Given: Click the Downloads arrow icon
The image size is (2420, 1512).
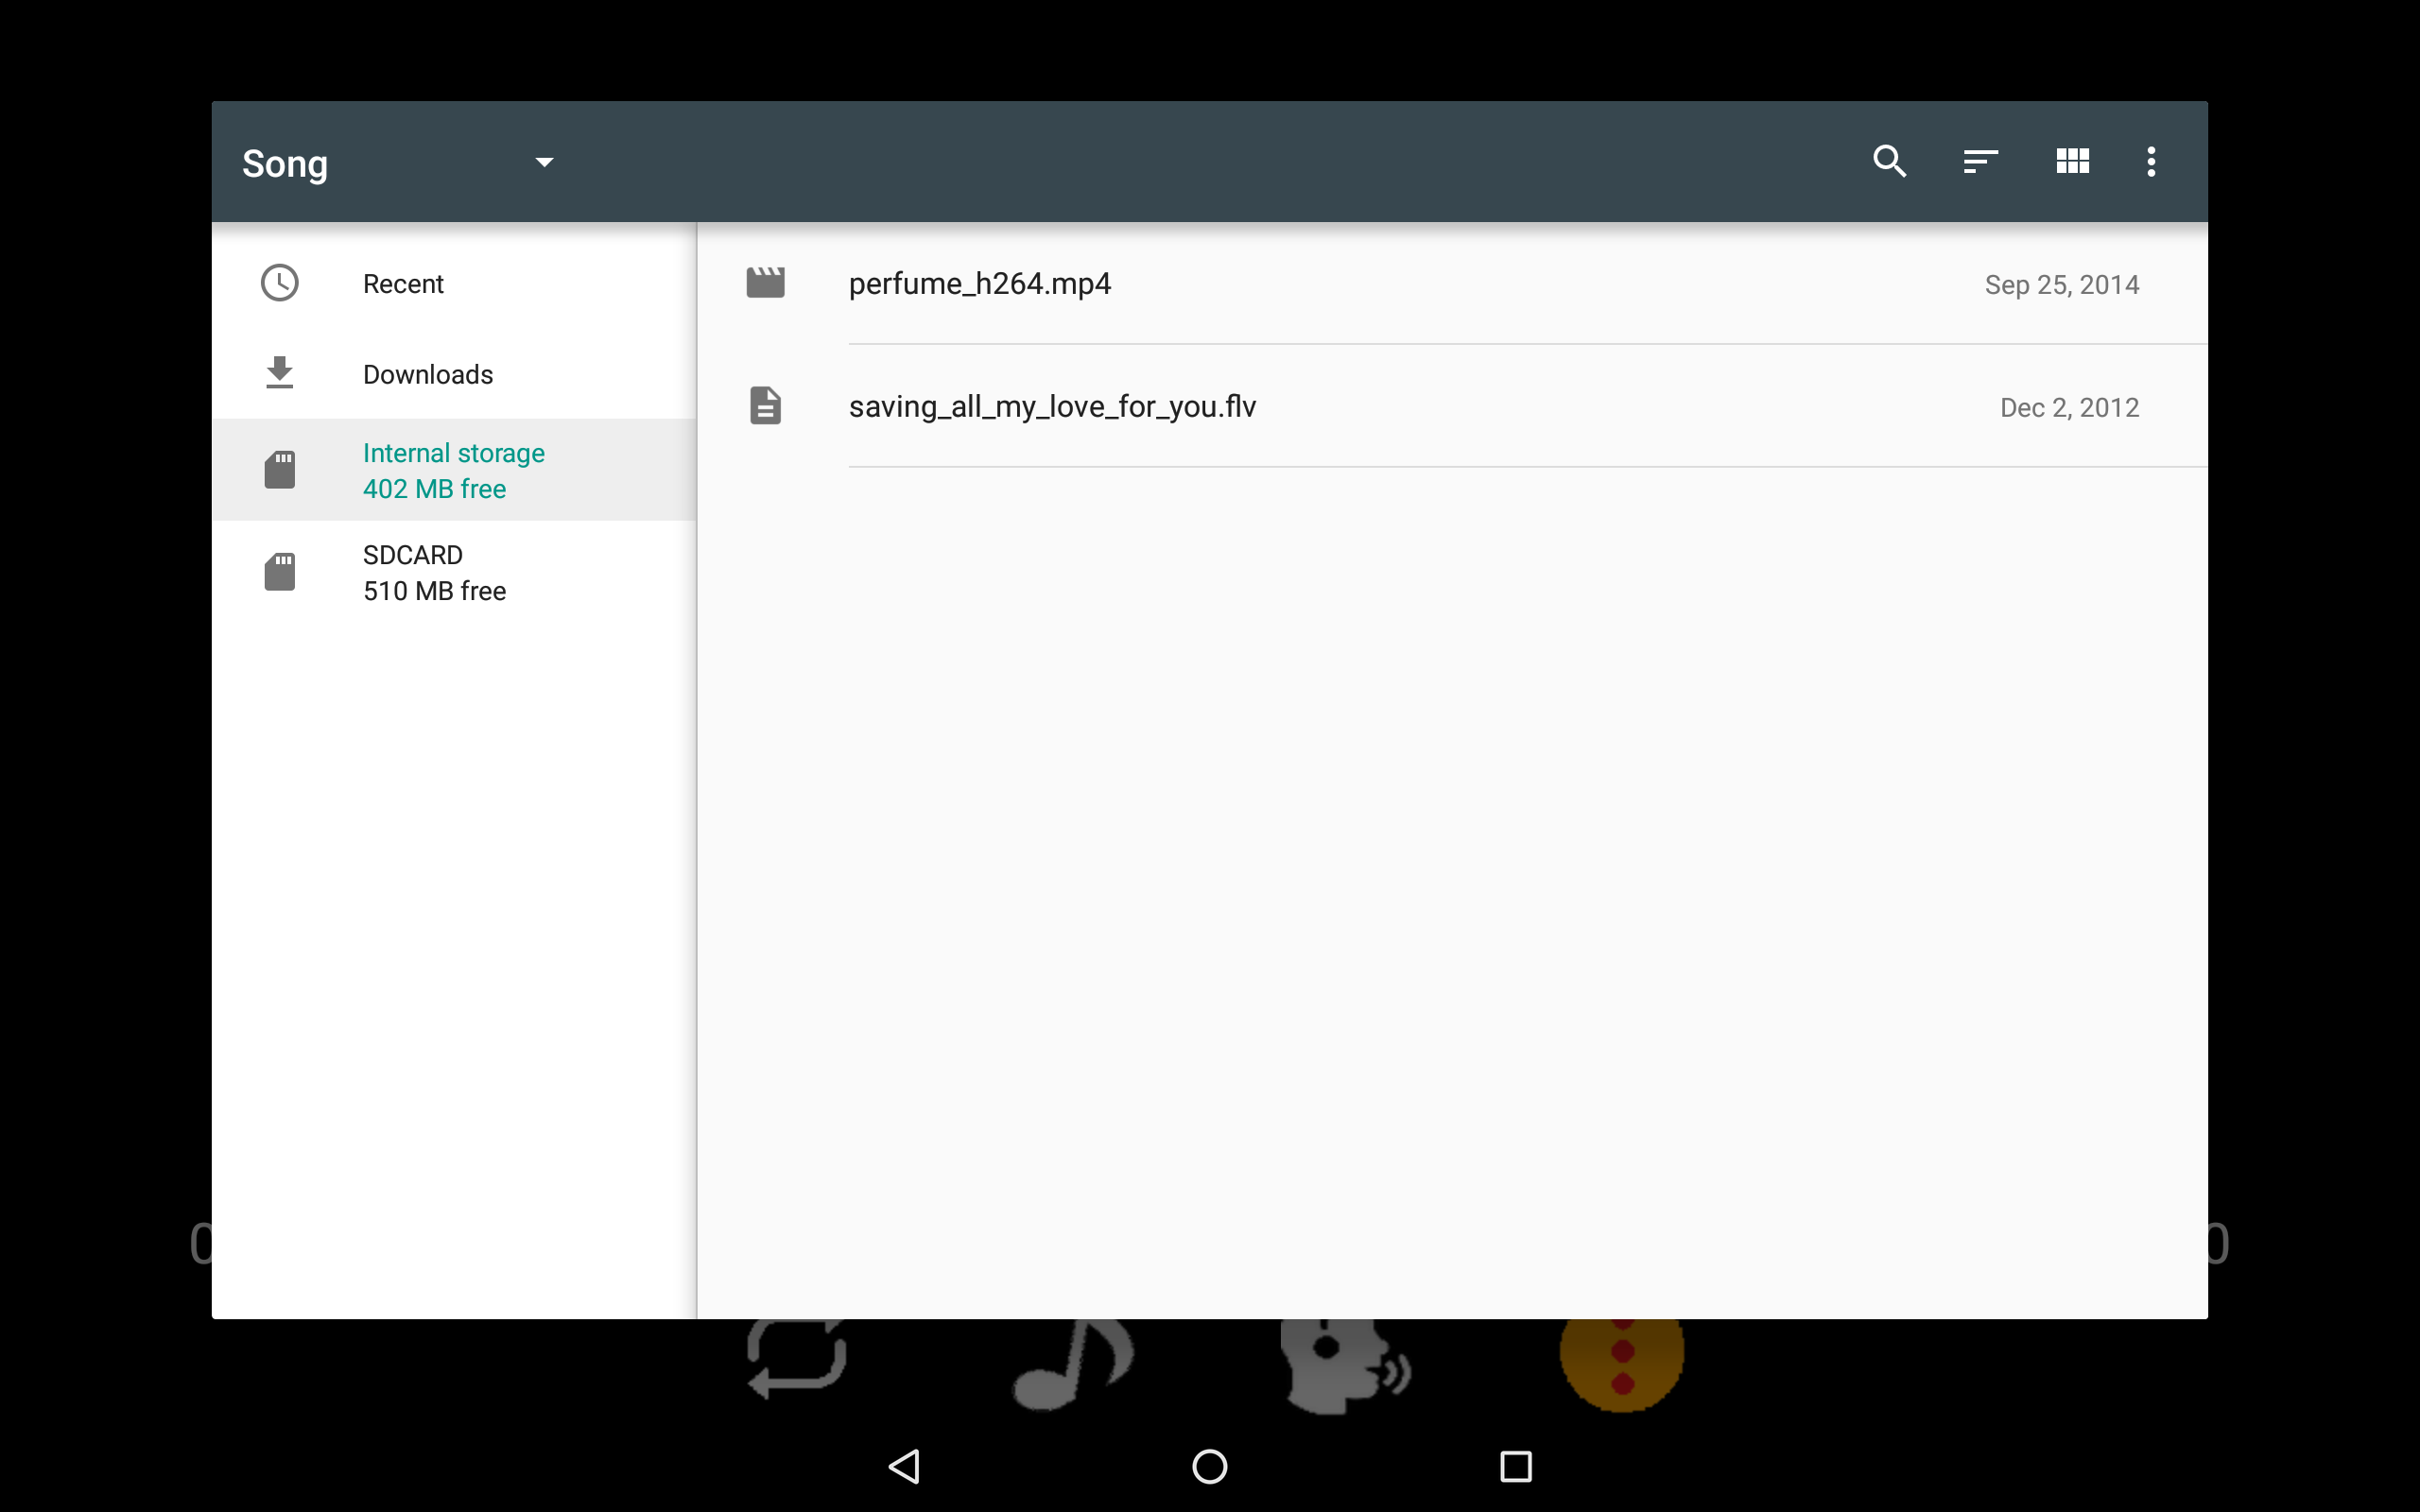Looking at the screenshot, I should [x=280, y=373].
